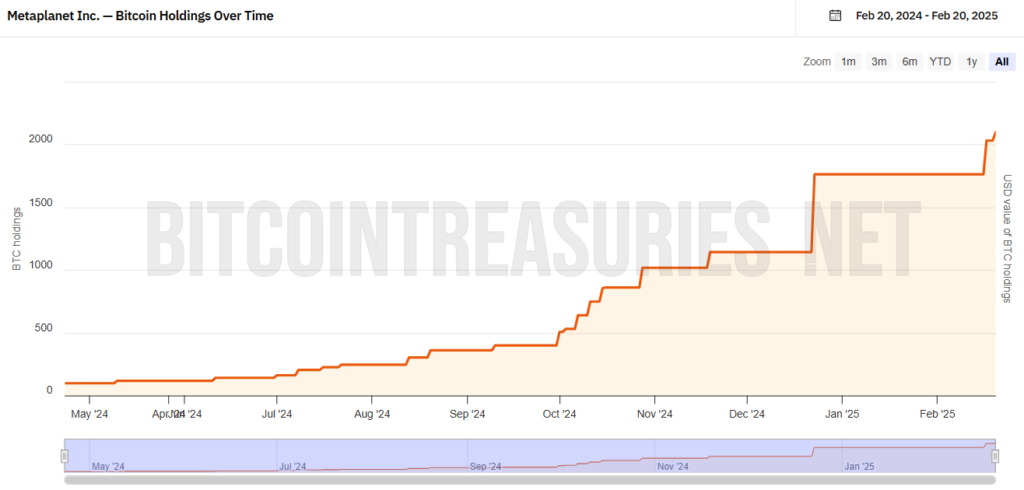Switch zoom to YTD
The width and height of the screenshot is (1024, 490).
pos(940,62)
